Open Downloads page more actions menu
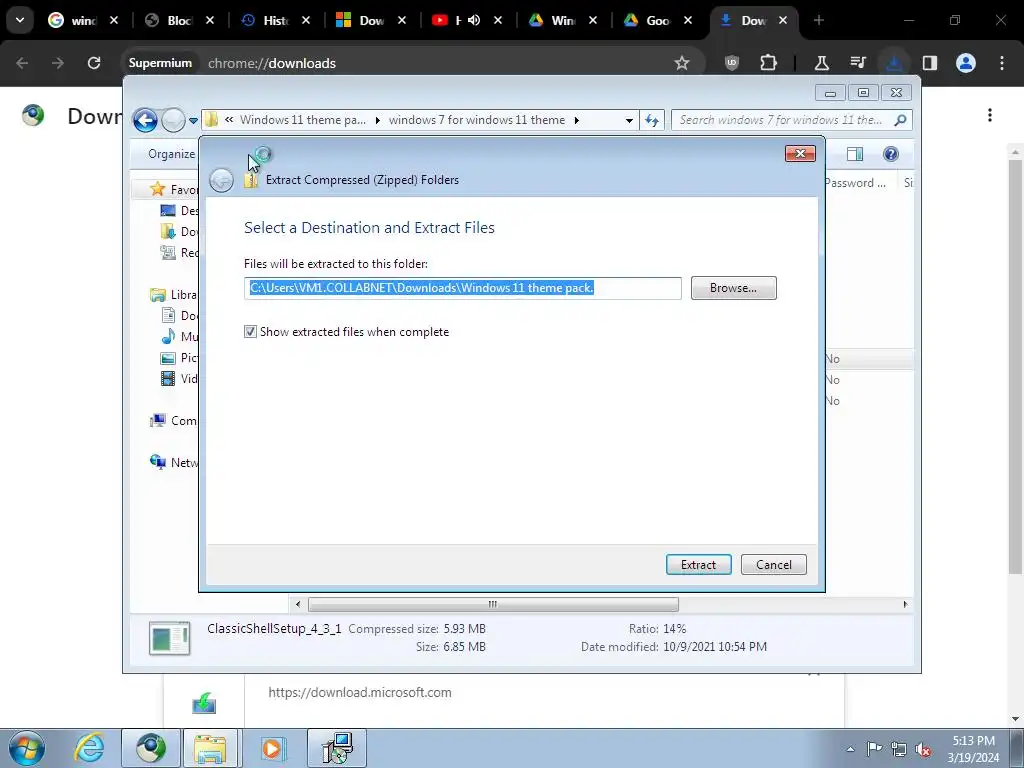This screenshot has width=1024, height=768. pyautogui.click(x=990, y=116)
